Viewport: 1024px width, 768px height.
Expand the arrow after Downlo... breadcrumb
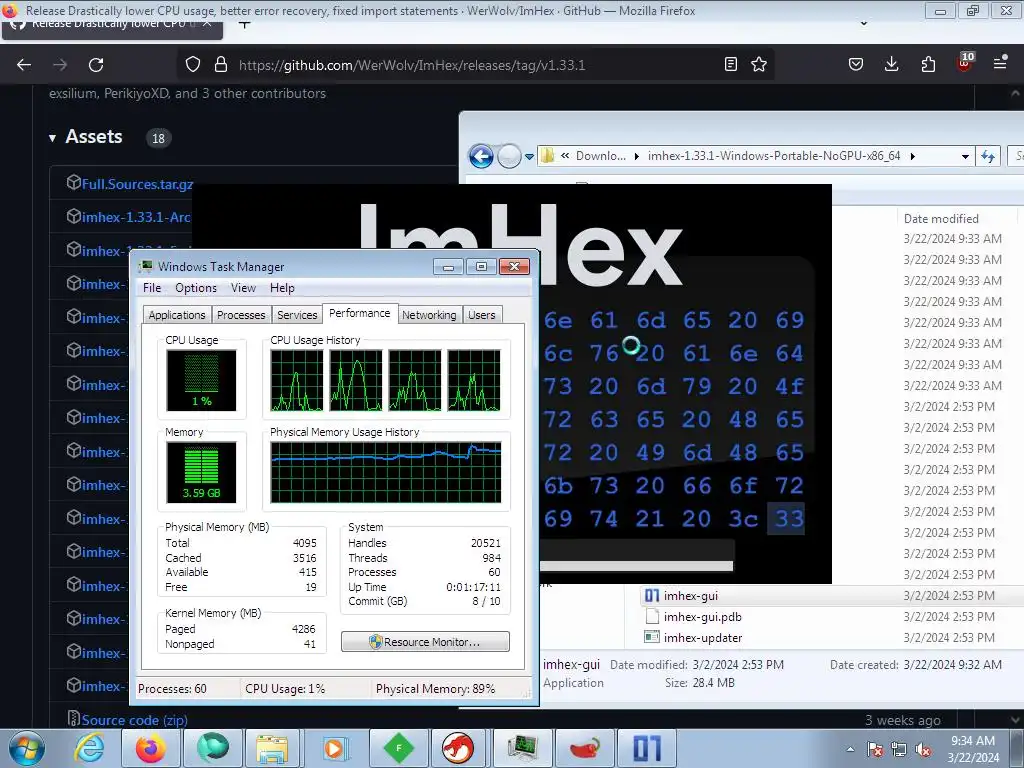[x=636, y=156]
